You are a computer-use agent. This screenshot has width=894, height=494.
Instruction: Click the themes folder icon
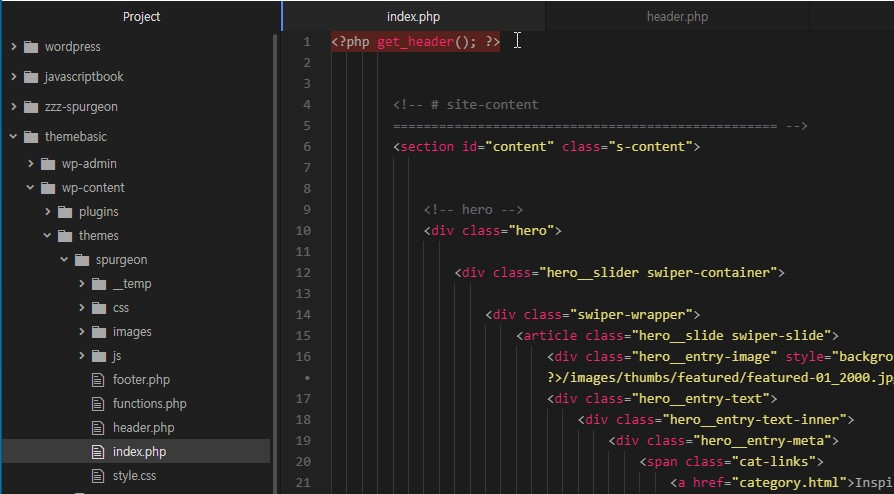coord(65,236)
